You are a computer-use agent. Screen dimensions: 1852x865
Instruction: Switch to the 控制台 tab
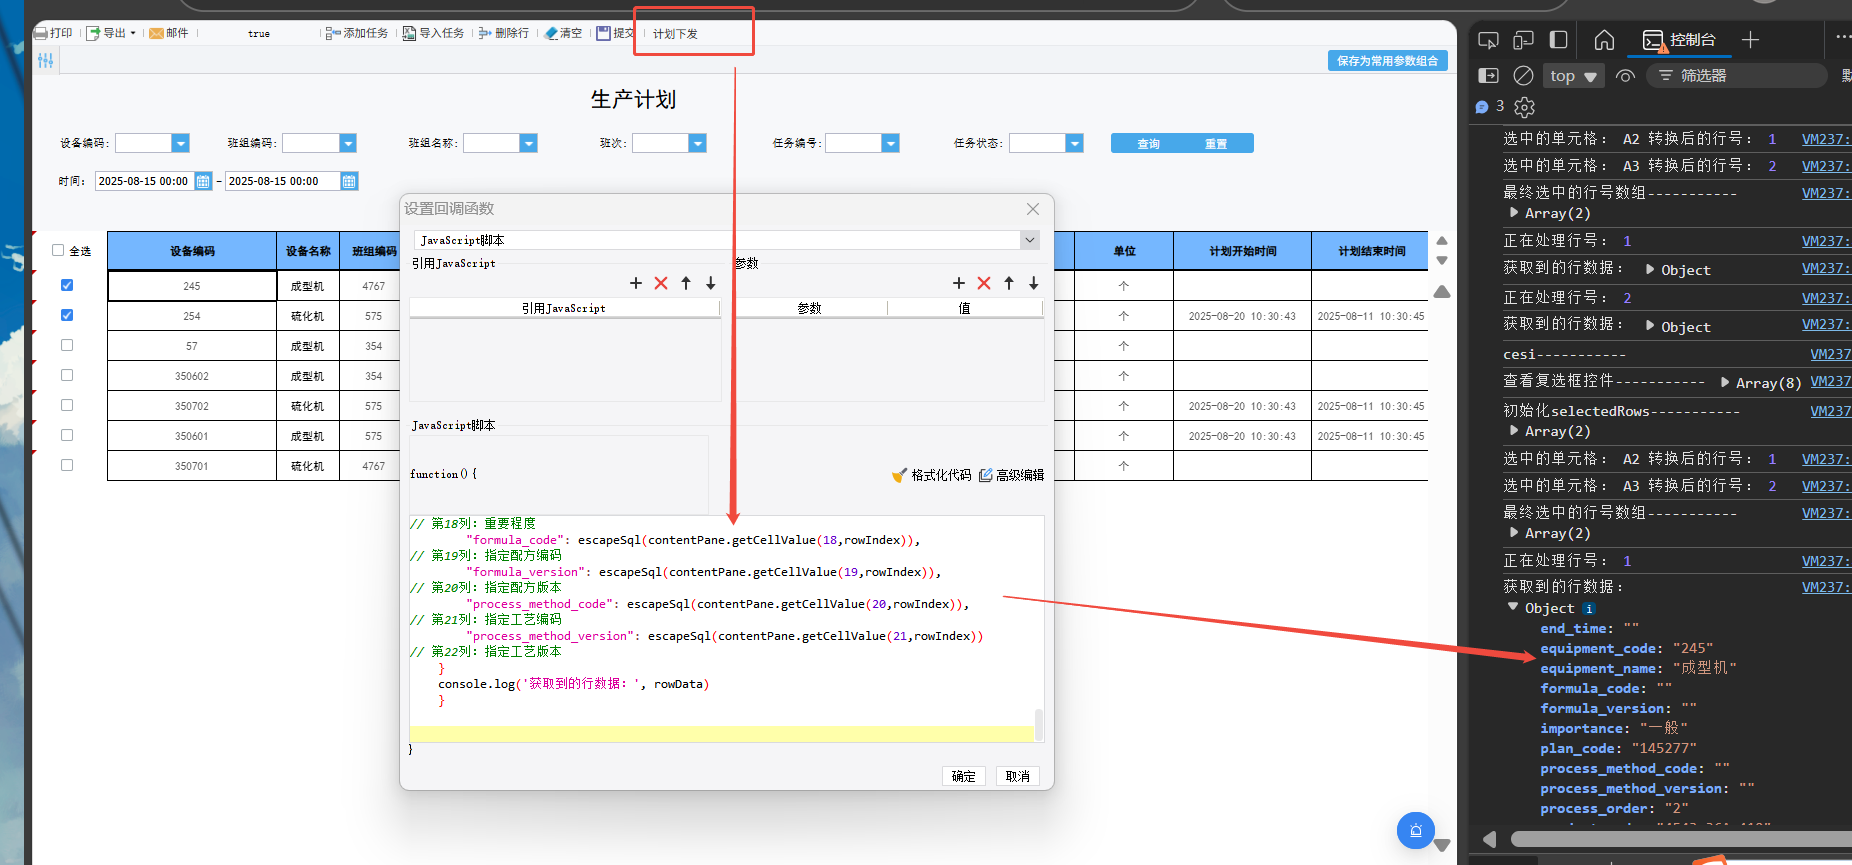(1680, 40)
